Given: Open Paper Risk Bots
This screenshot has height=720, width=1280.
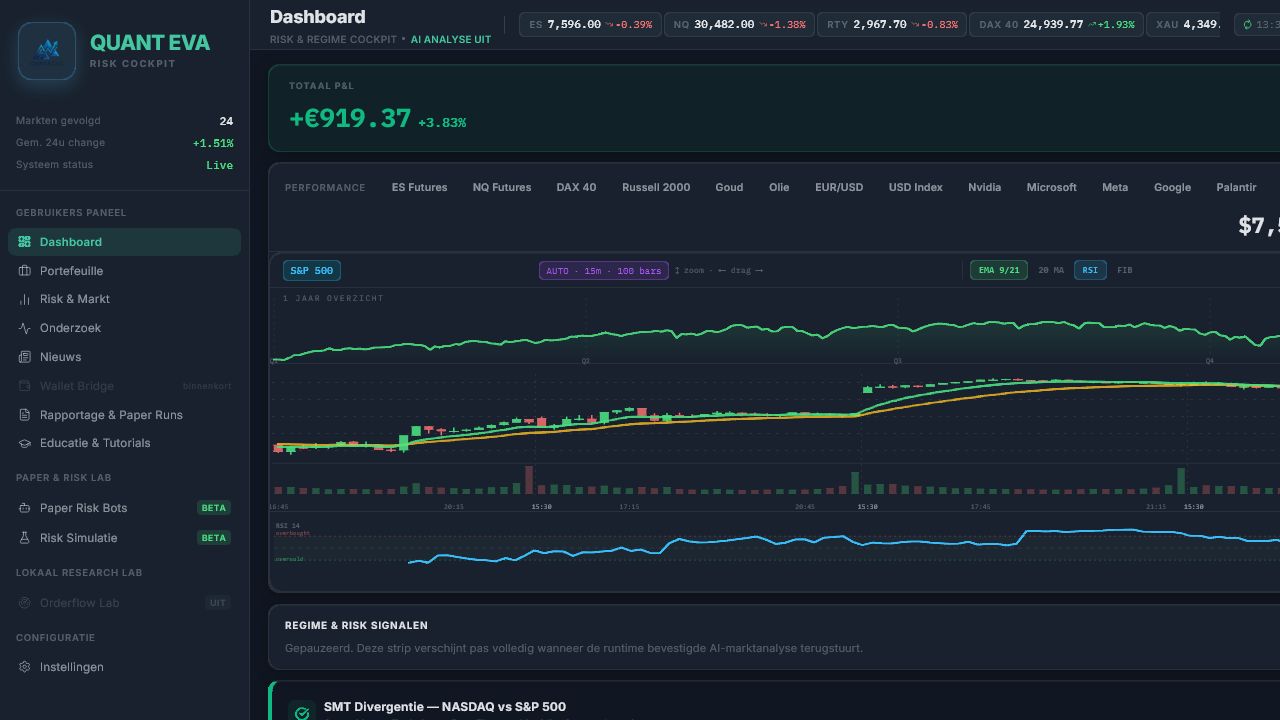Looking at the screenshot, I should click(x=124, y=508).
